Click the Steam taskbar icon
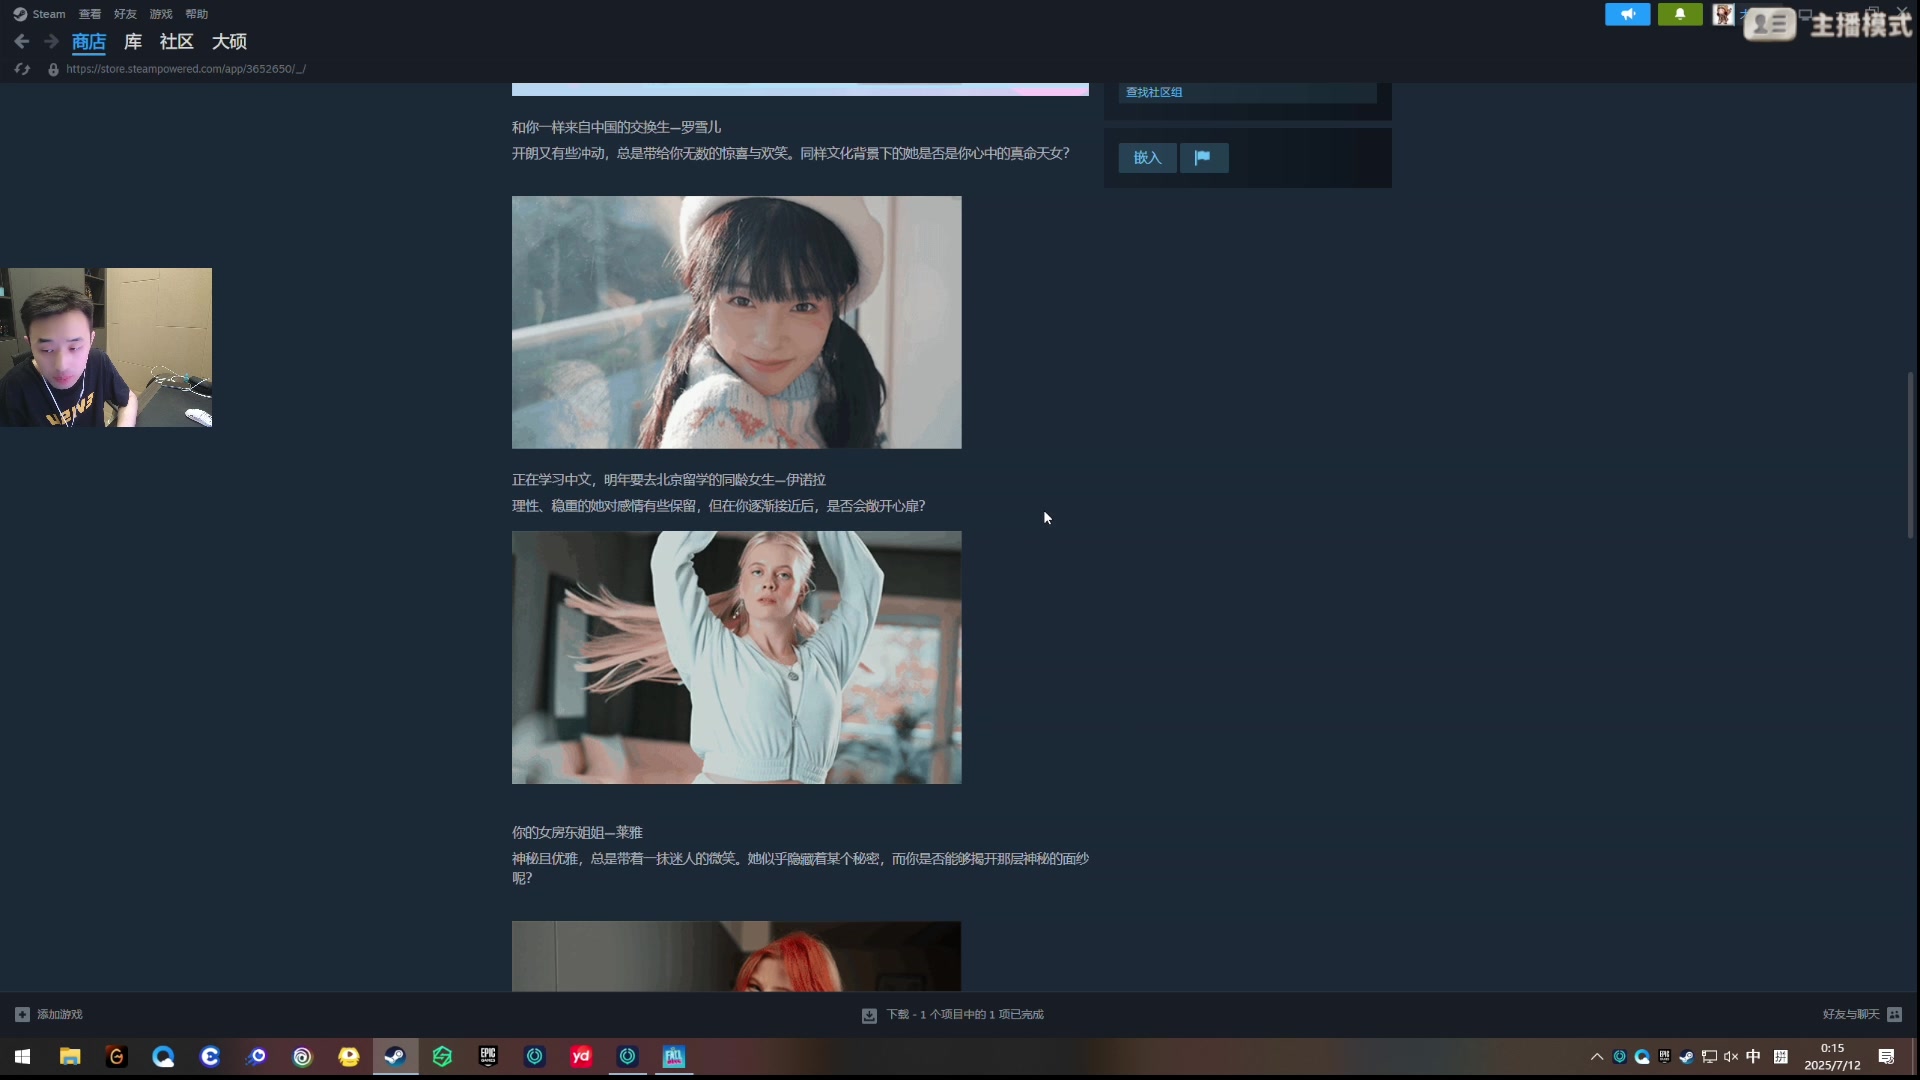This screenshot has width=1920, height=1080. pyautogui.click(x=396, y=1056)
